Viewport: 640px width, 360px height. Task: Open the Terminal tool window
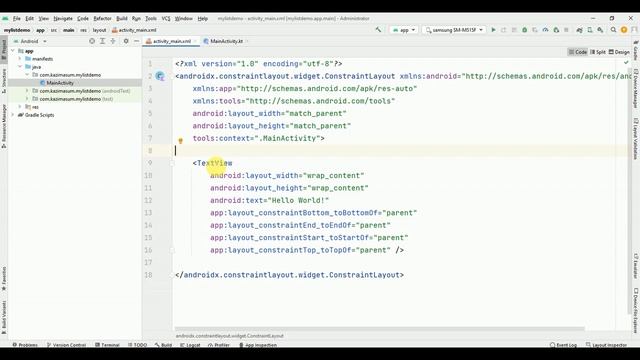click(x=107, y=345)
